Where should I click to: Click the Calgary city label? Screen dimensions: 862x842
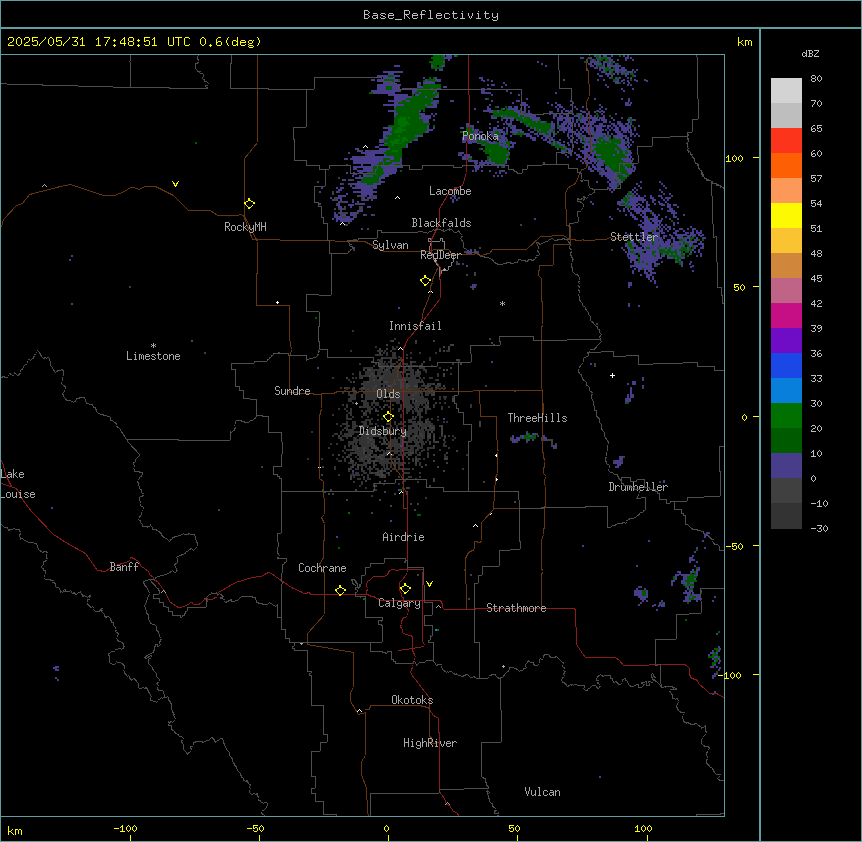(399, 603)
